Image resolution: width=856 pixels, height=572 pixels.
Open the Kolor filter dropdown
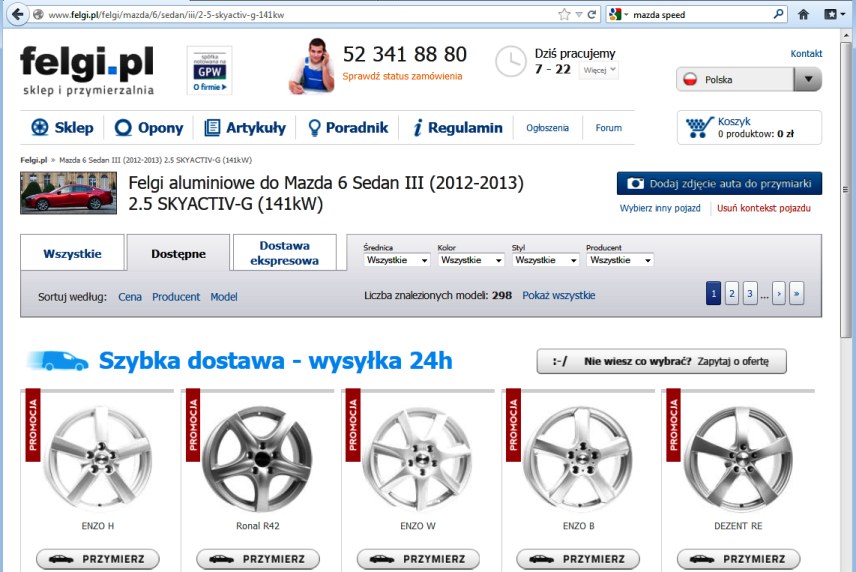472,260
